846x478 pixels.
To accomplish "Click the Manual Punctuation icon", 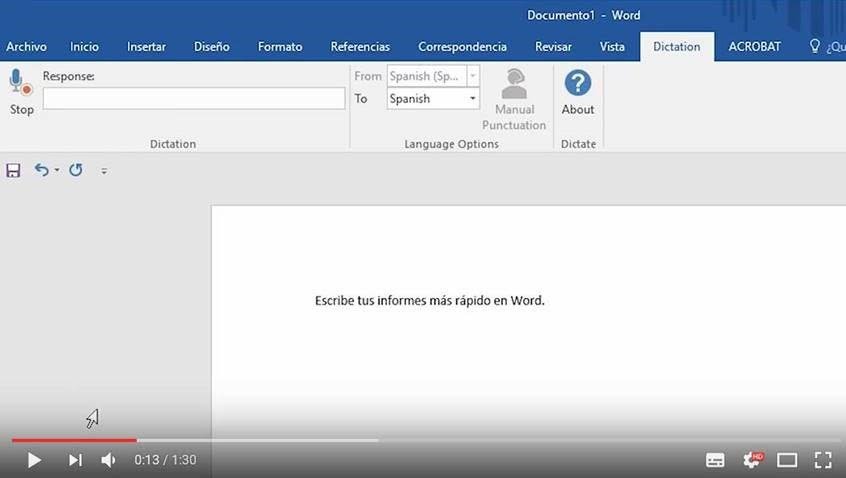I will pos(514,84).
